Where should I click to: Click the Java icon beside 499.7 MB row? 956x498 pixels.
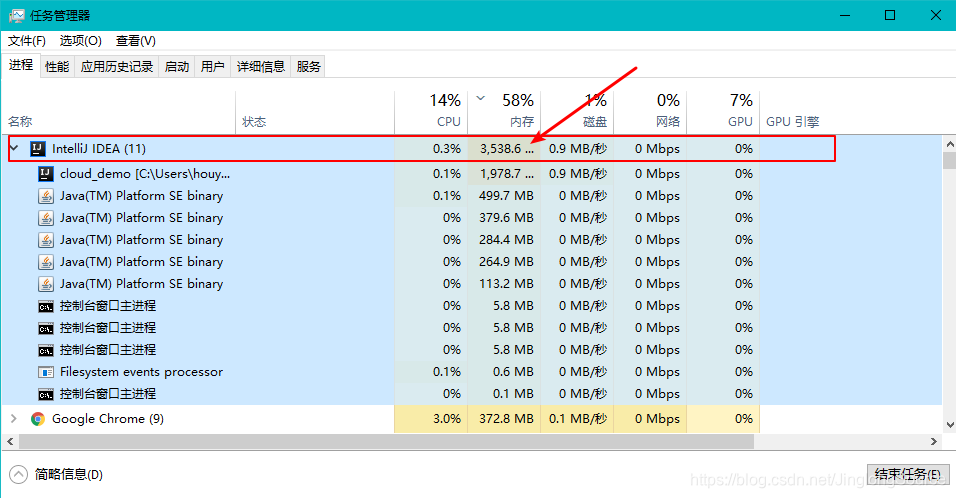coord(46,196)
